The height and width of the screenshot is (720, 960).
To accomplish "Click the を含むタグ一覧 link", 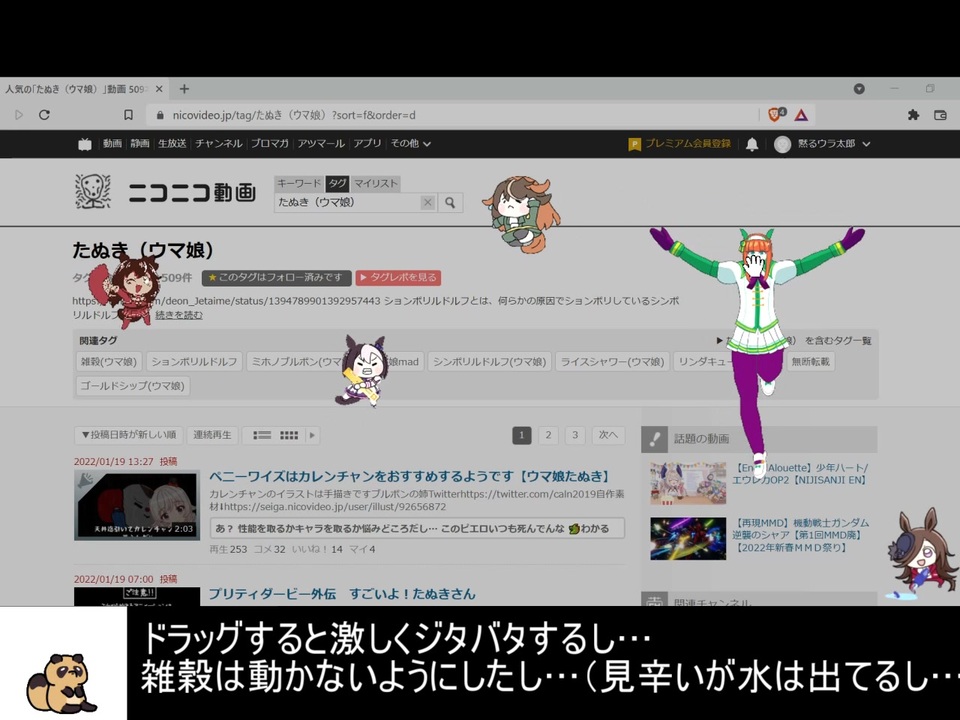I will click(838, 340).
